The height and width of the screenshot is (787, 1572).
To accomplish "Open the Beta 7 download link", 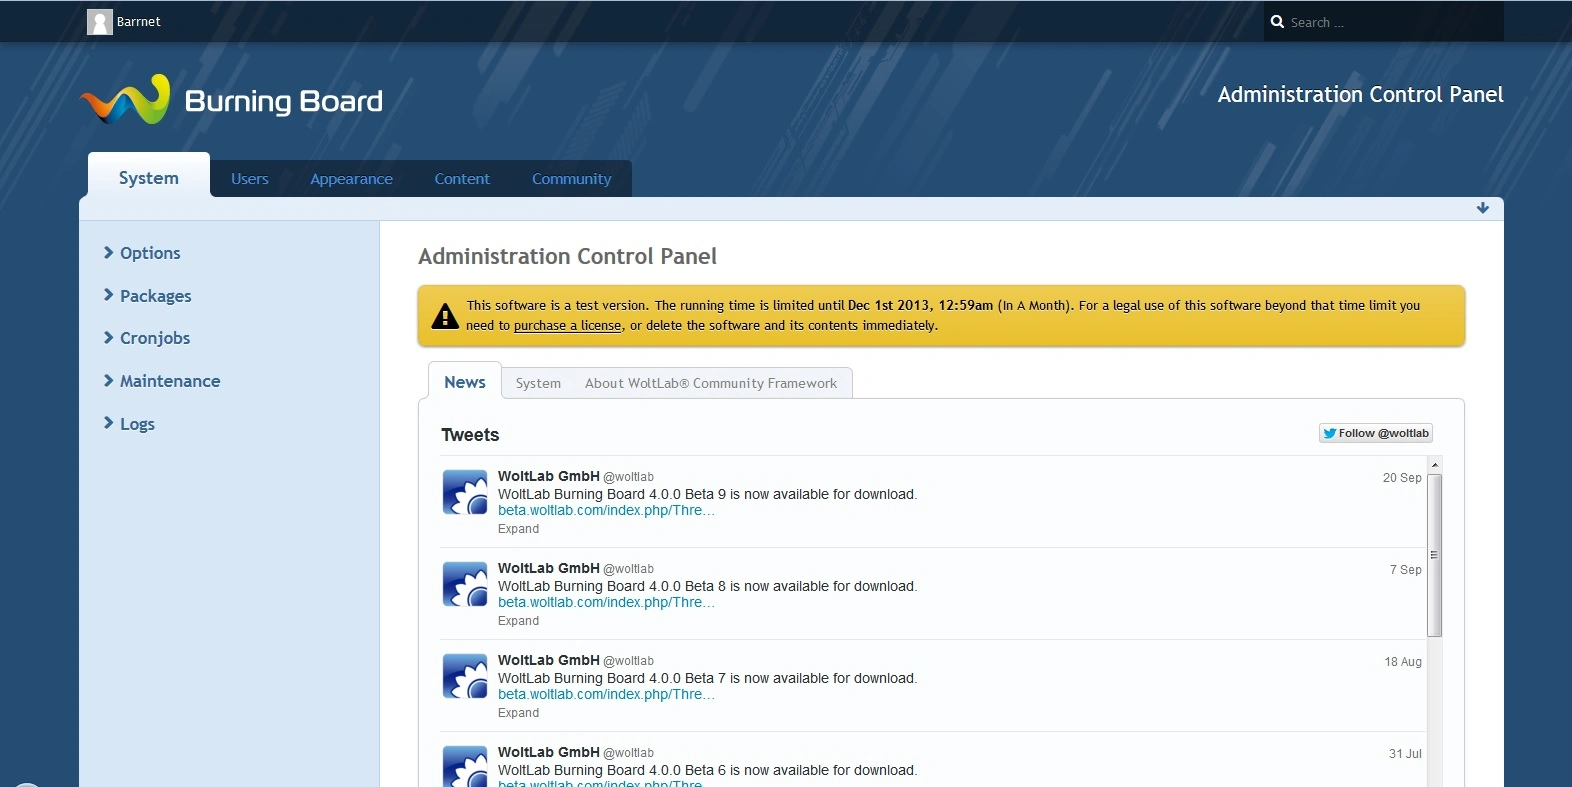I will tap(606, 694).
